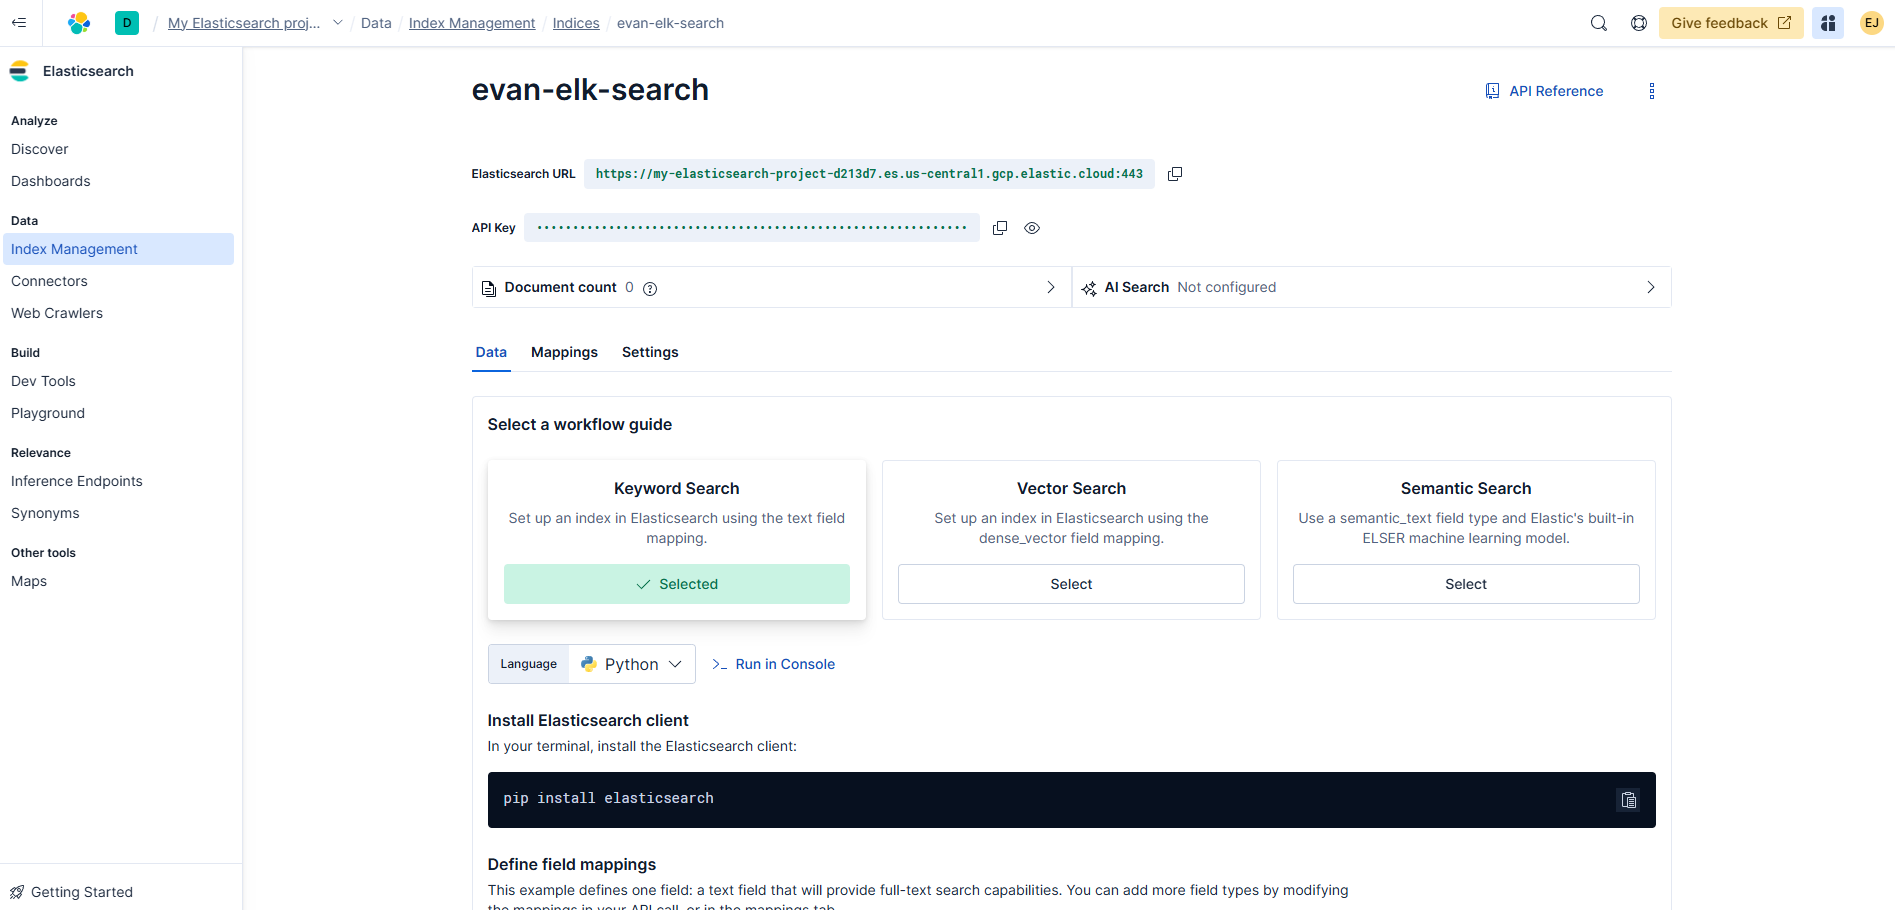Open Index Management in the sidebar
The width and height of the screenshot is (1895, 910).
coord(118,249)
